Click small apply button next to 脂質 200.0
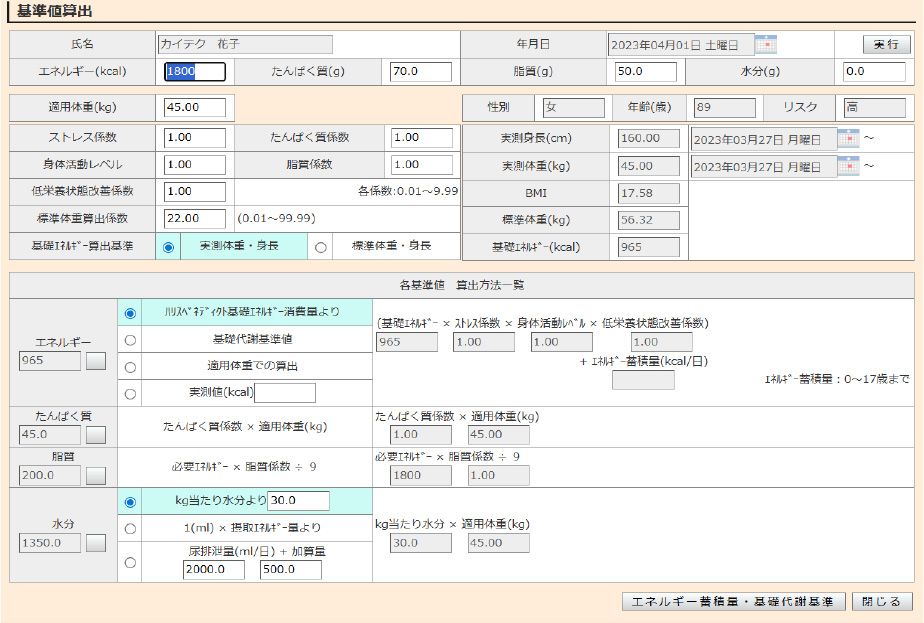The height and width of the screenshot is (623, 924). pyautogui.click(x=96, y=475)
